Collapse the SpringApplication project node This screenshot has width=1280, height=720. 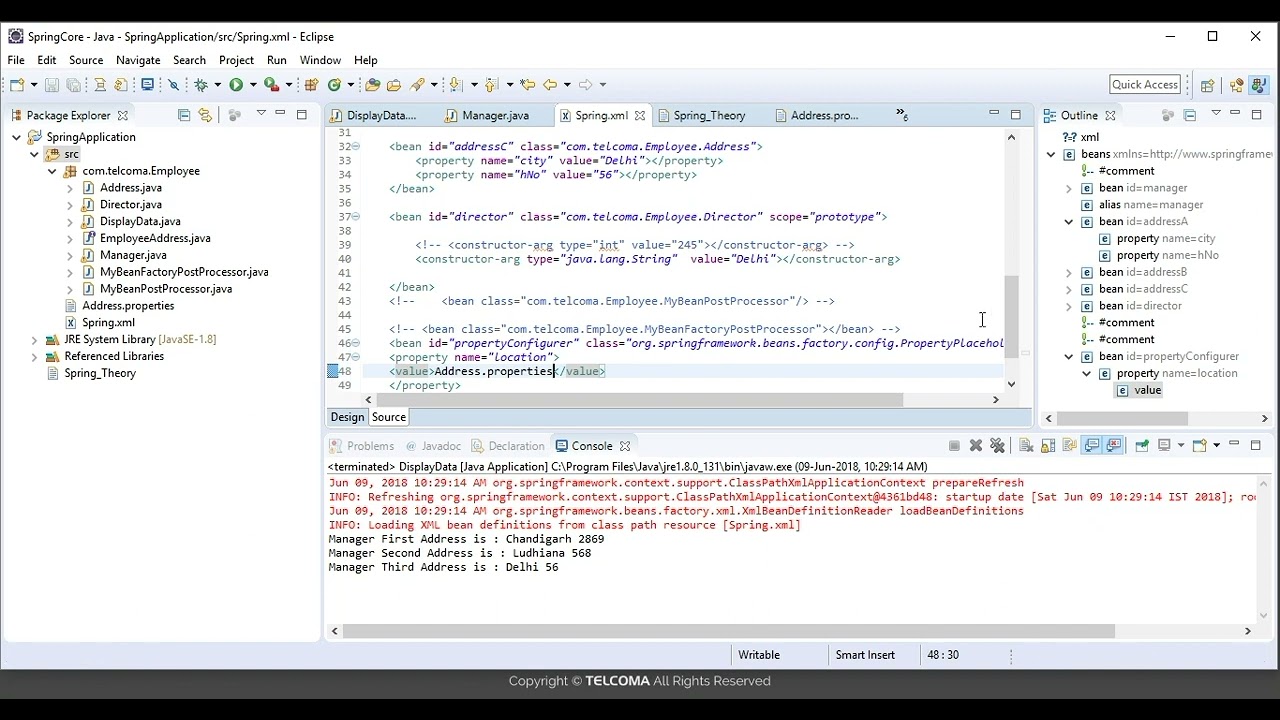[16, 137]
